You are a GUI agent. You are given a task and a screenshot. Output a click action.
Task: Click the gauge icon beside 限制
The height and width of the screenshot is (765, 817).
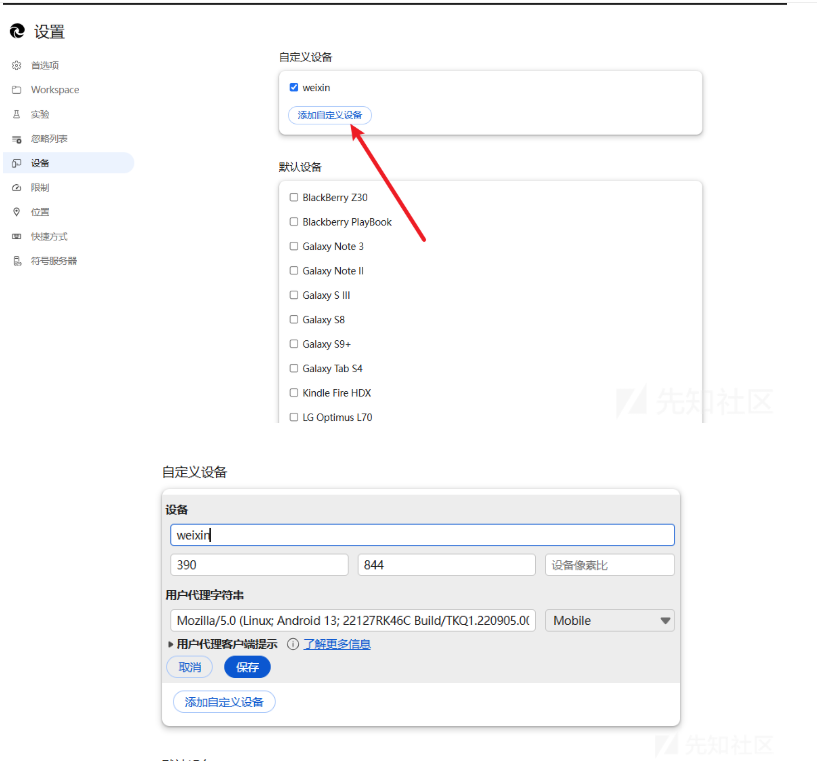point(17,188)
